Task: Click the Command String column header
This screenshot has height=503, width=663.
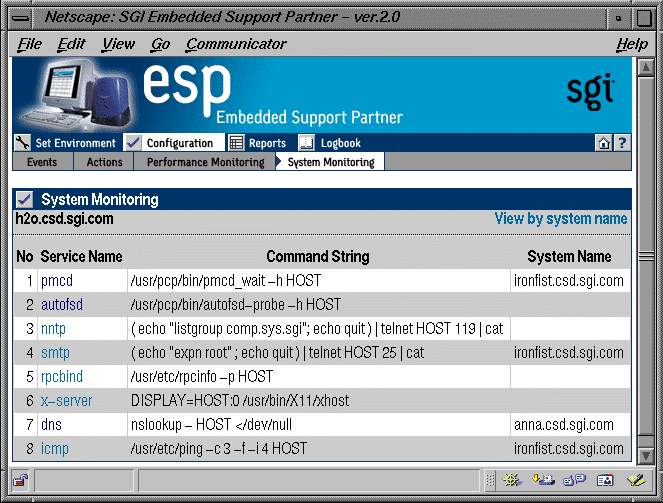Action: [318, 256]
